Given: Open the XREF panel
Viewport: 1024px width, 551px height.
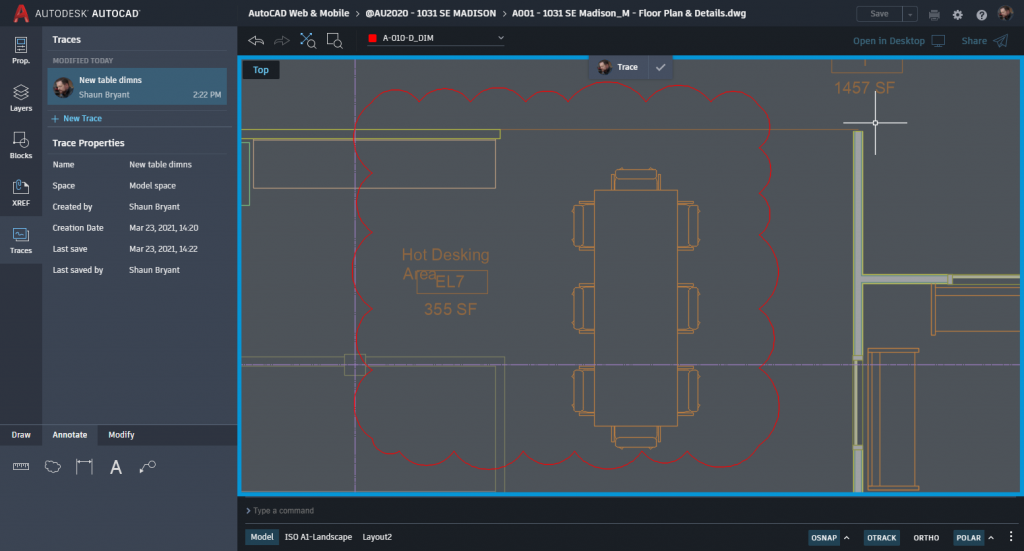Looking at the screenshot, I should (21, 192).
